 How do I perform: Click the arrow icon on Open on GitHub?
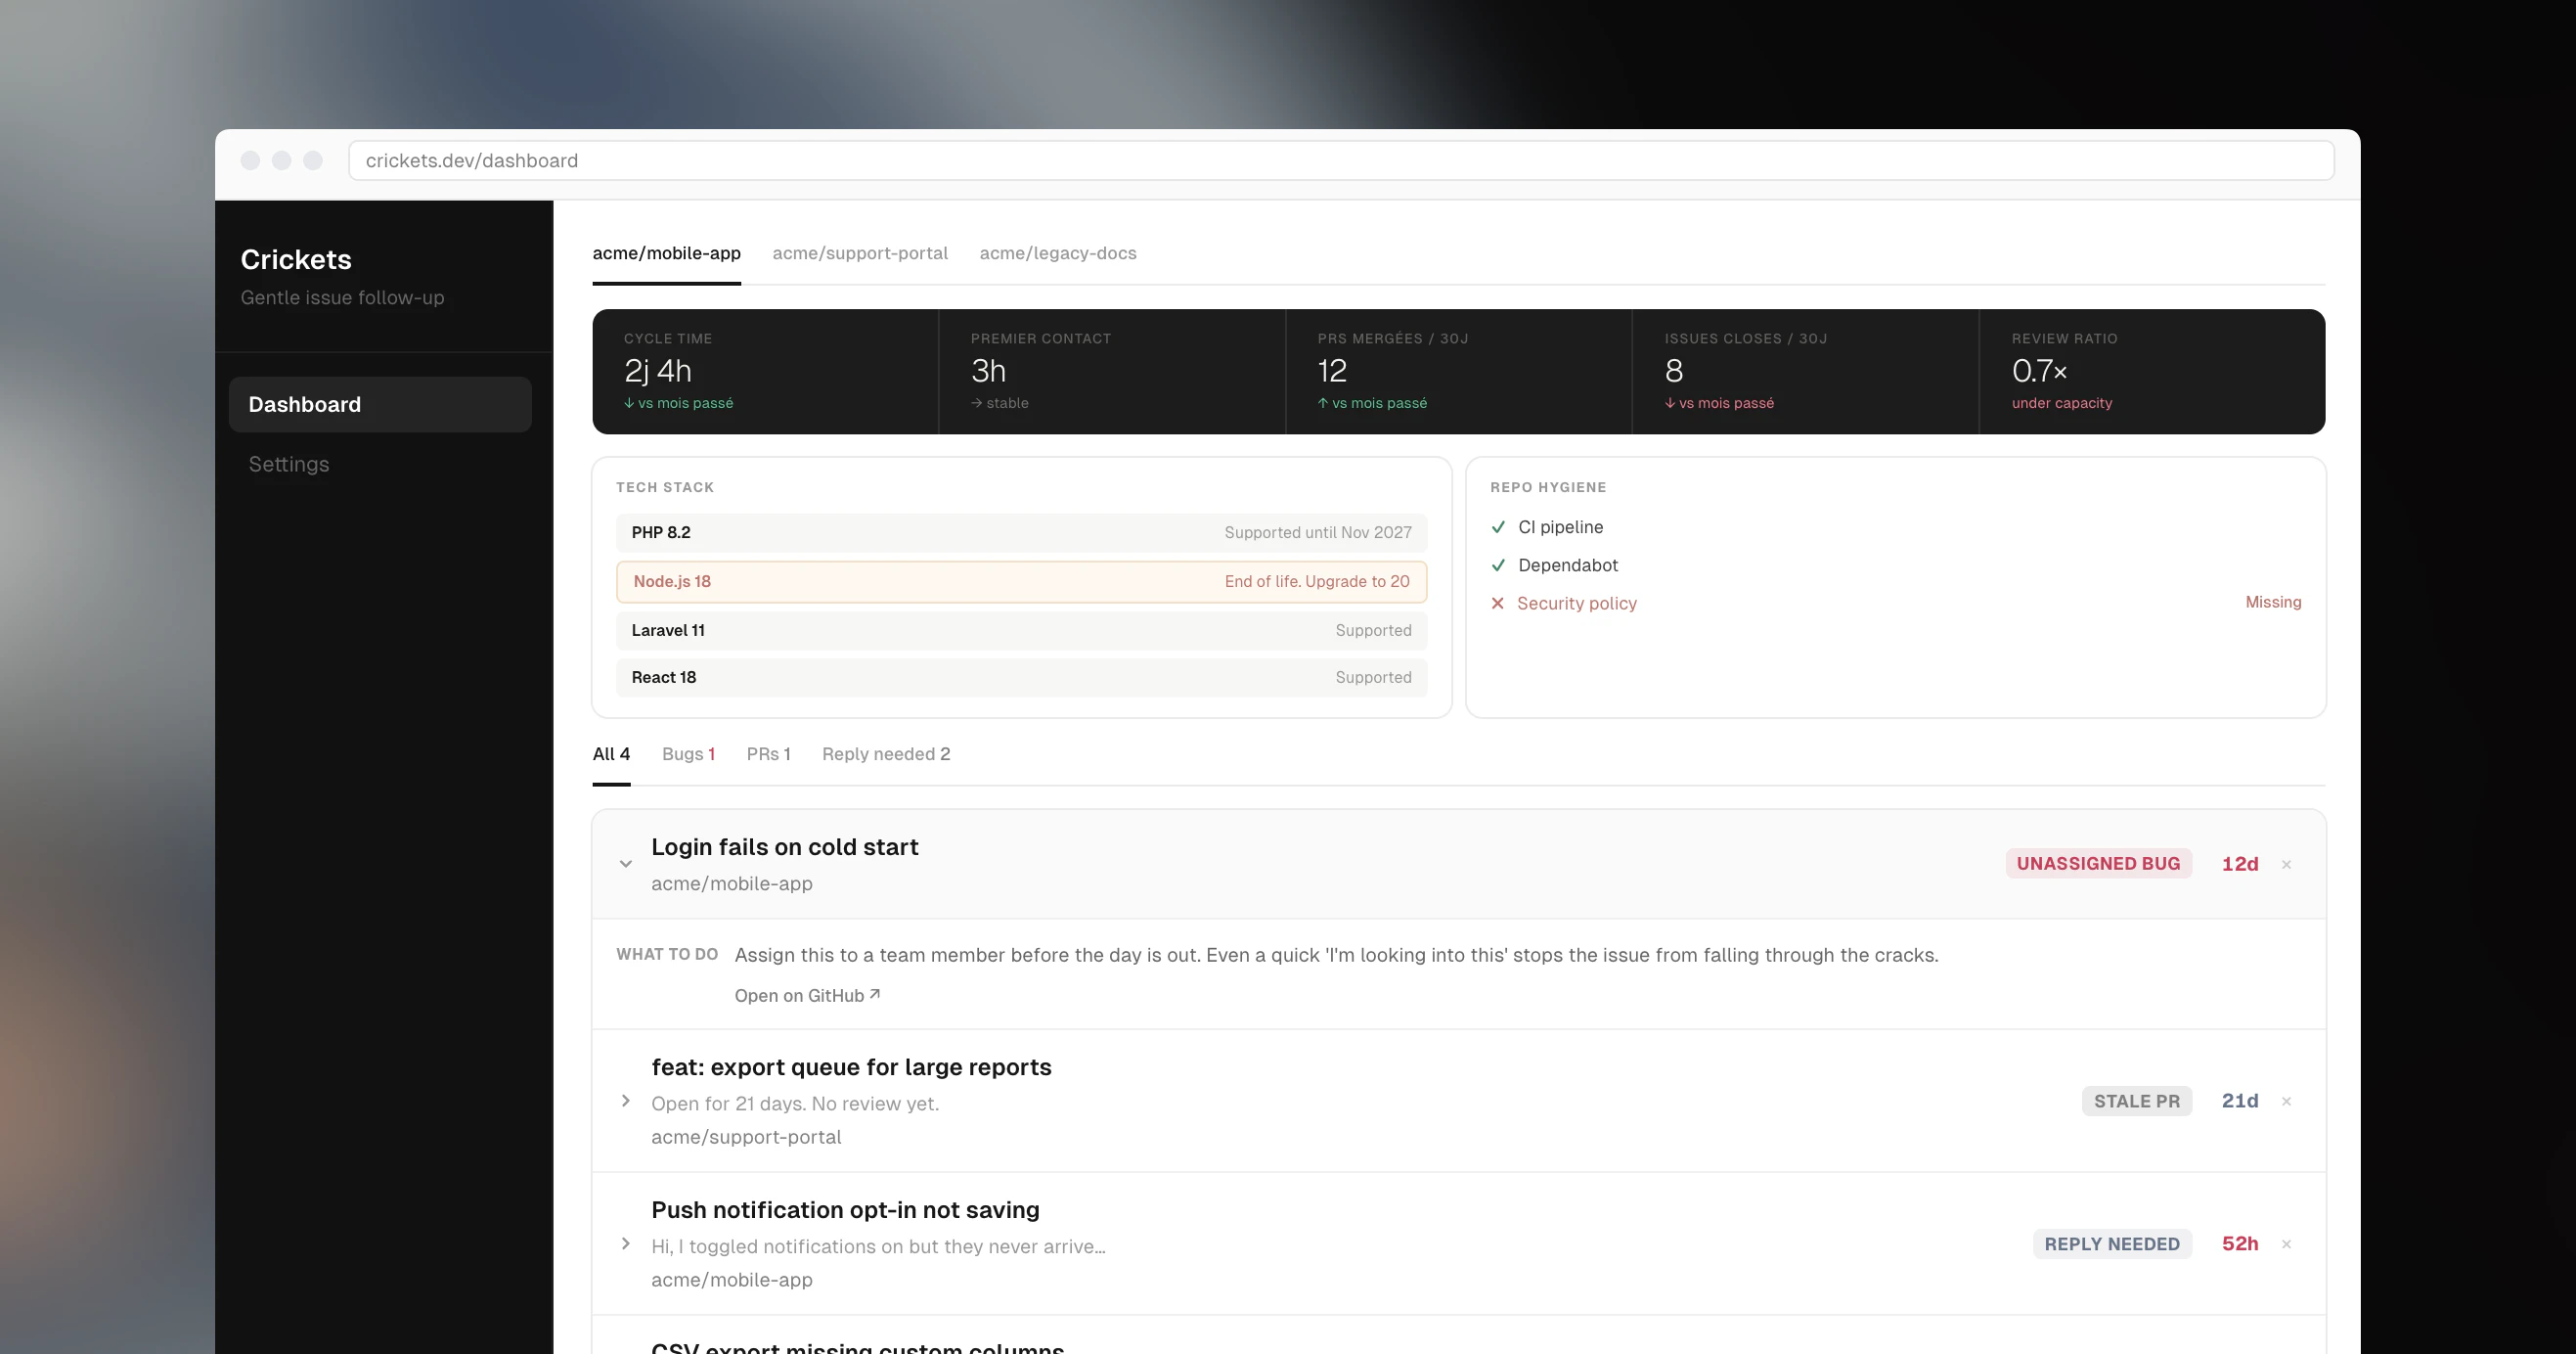pyautogui.click(x=875, y=994)
